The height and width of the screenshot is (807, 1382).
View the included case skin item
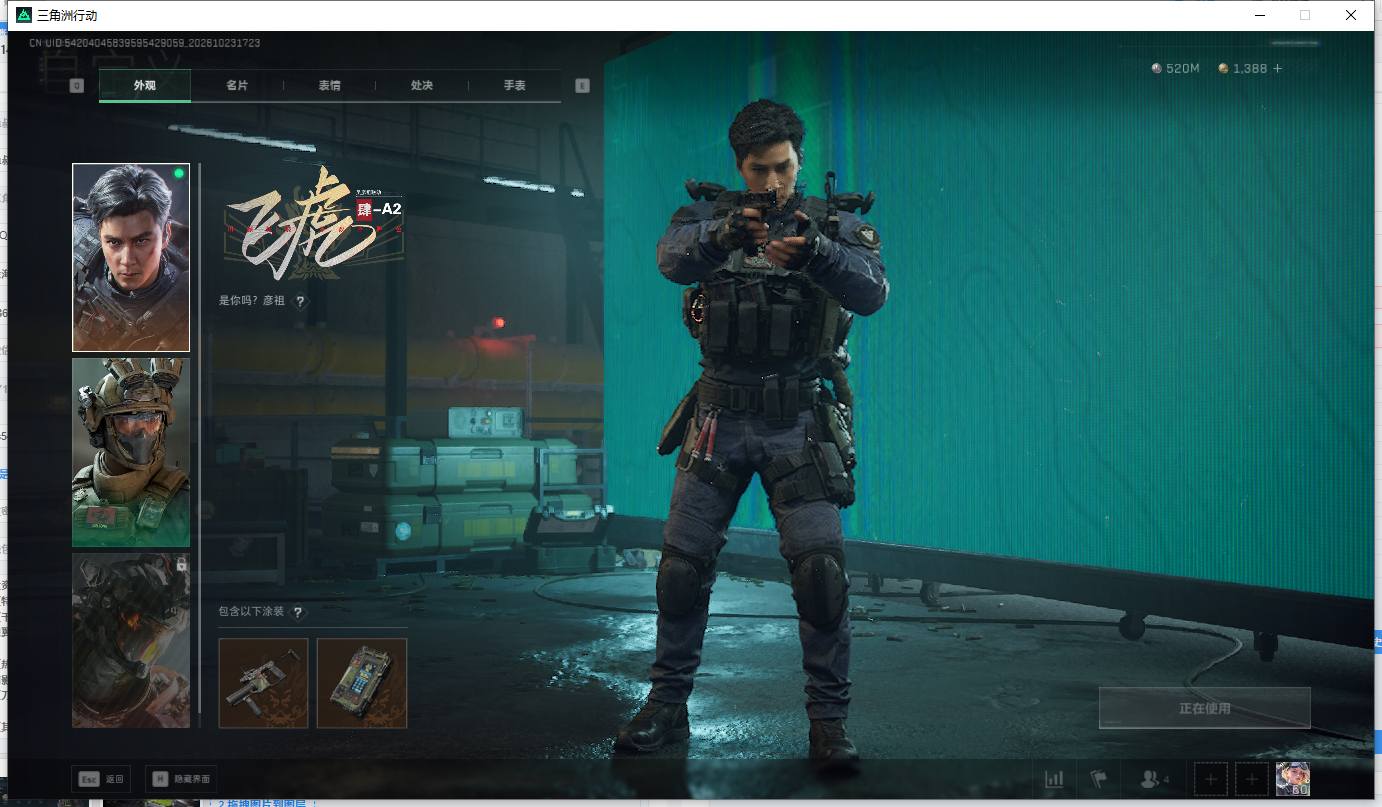[362, 683]
